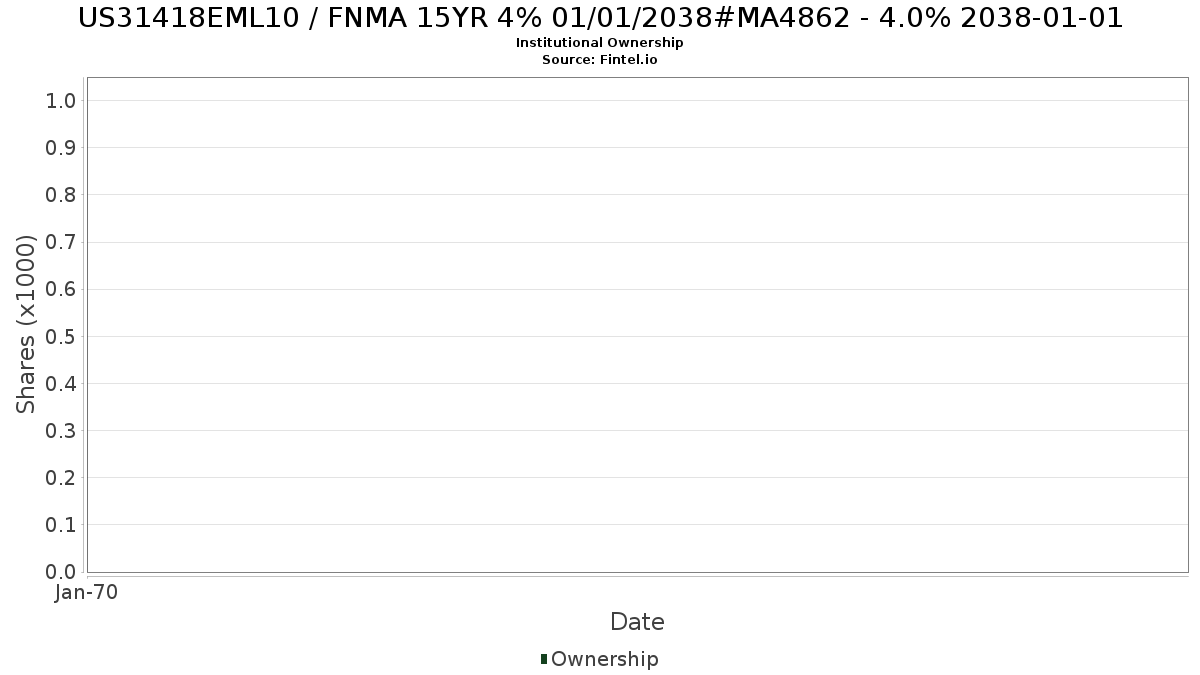Click the 0.8 y-axis tick label
The width and height of the screenshot is (1200, 675).
(x=61, y=194)
